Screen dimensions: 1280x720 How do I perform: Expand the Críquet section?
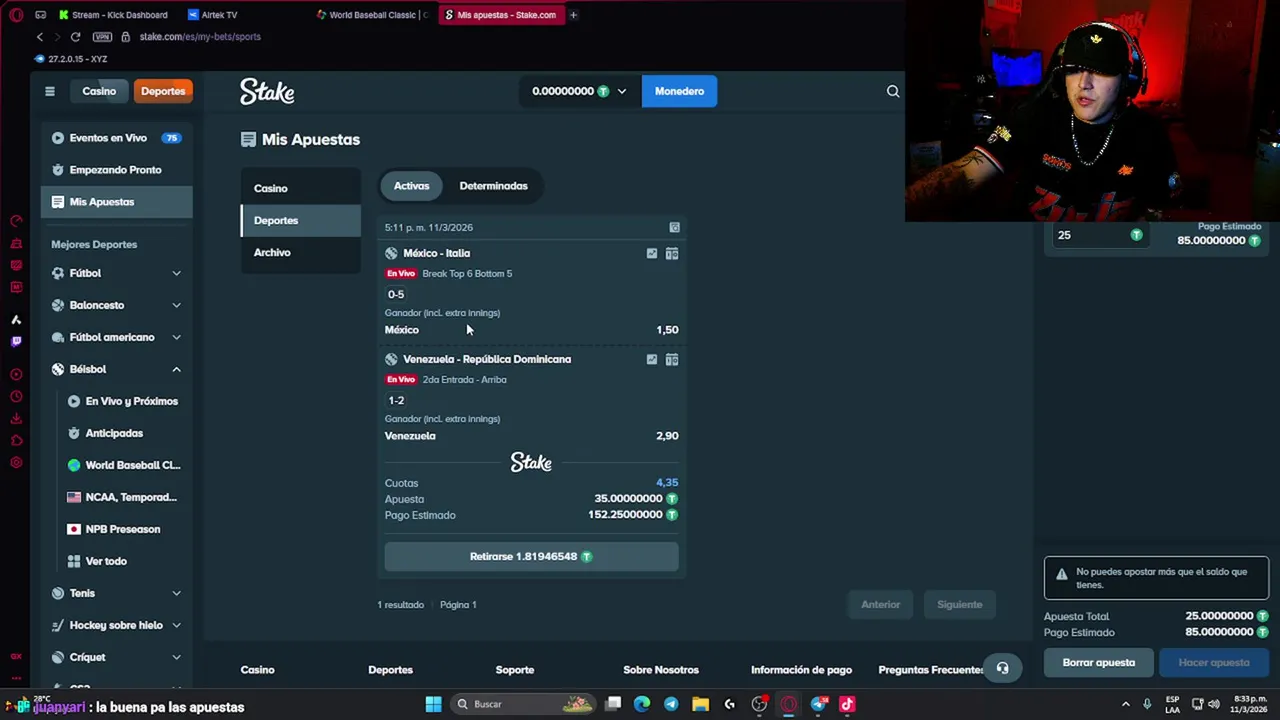coord(176,657)
